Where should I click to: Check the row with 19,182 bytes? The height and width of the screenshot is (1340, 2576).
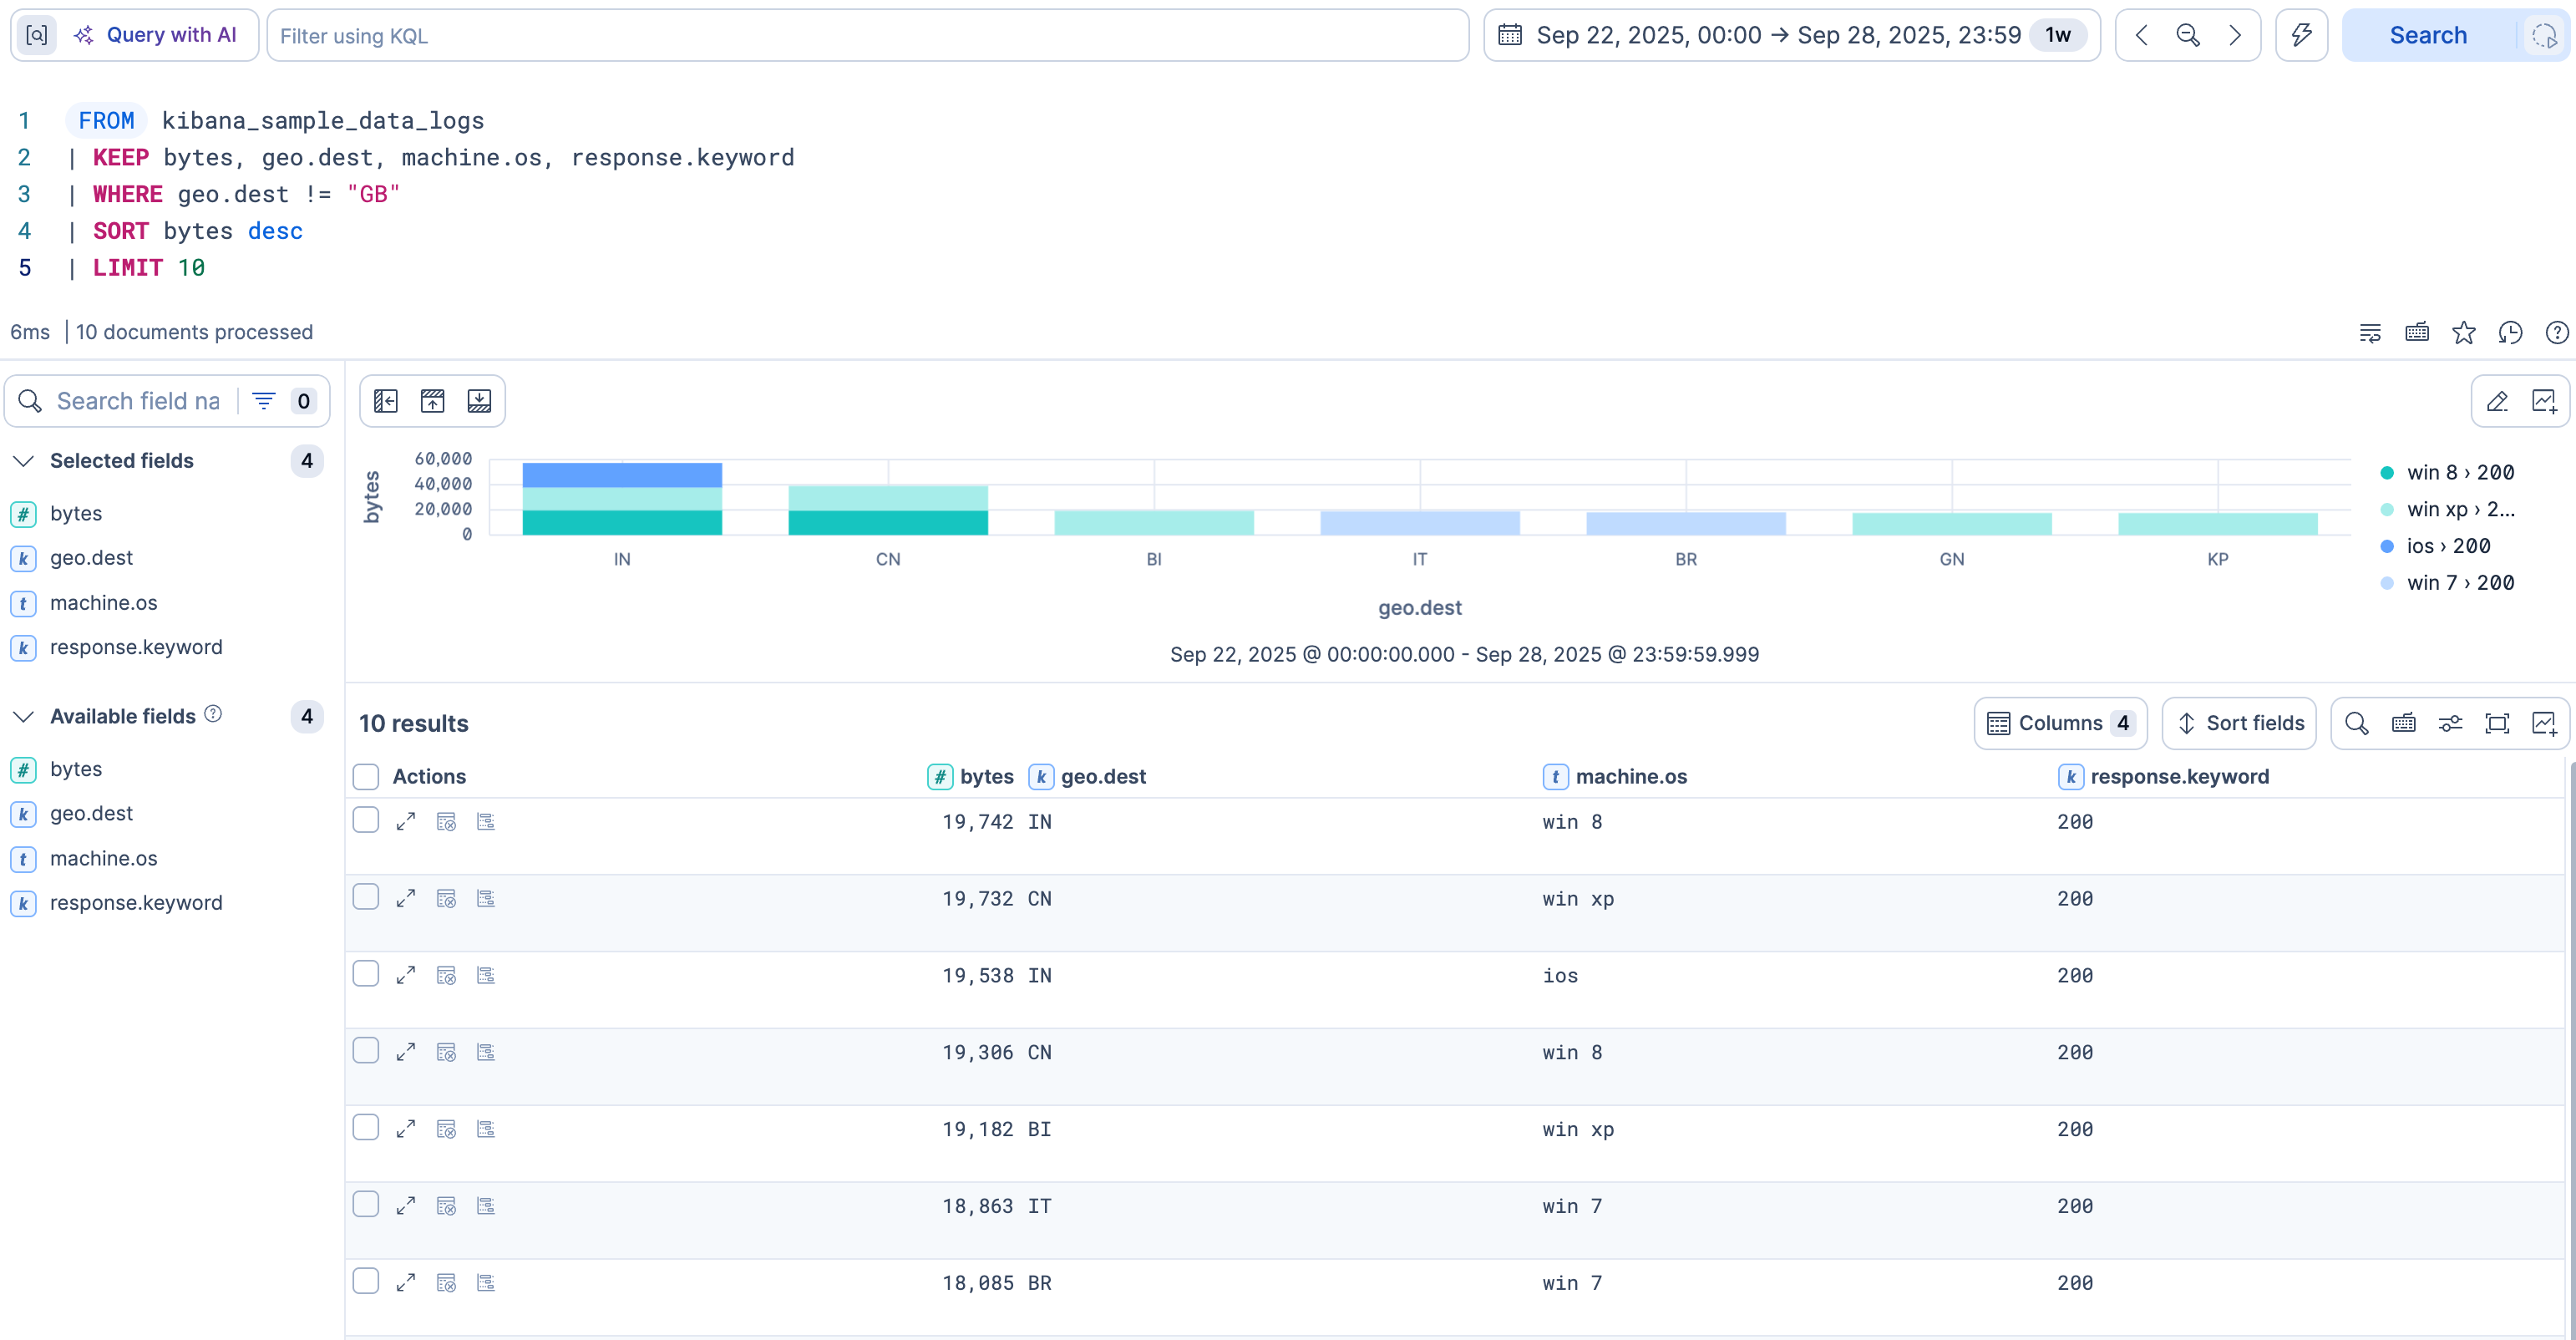click(x=366, y=1128)
